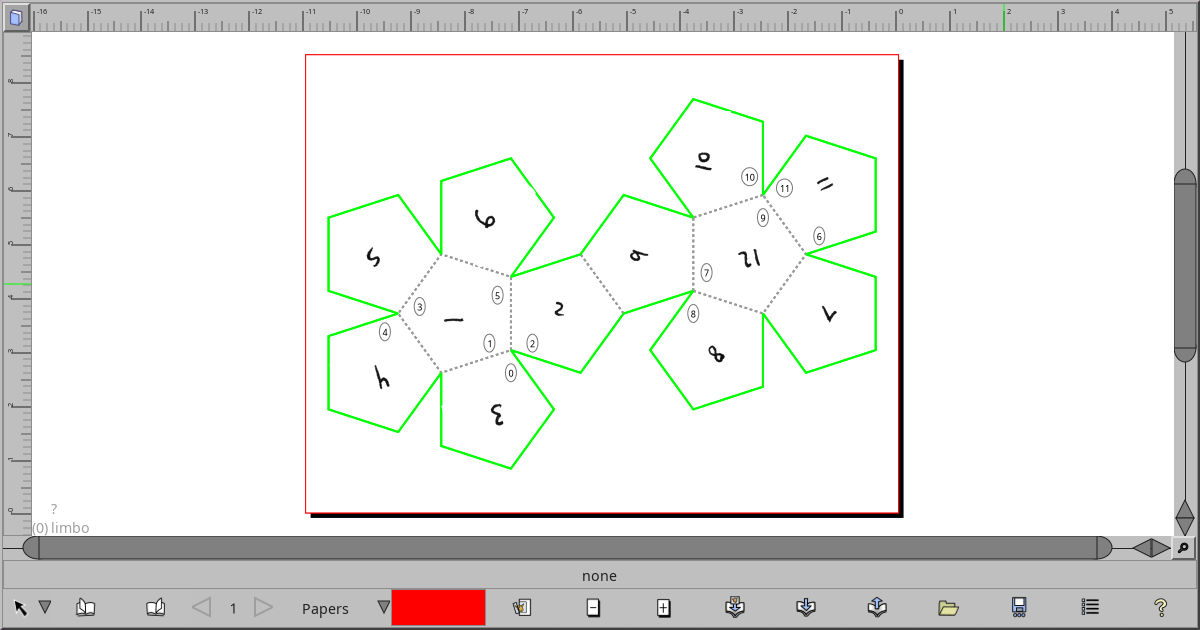Delete a page with the minus icon
1200x630 pixels.
pyautogui.click(x=593, y=606)
